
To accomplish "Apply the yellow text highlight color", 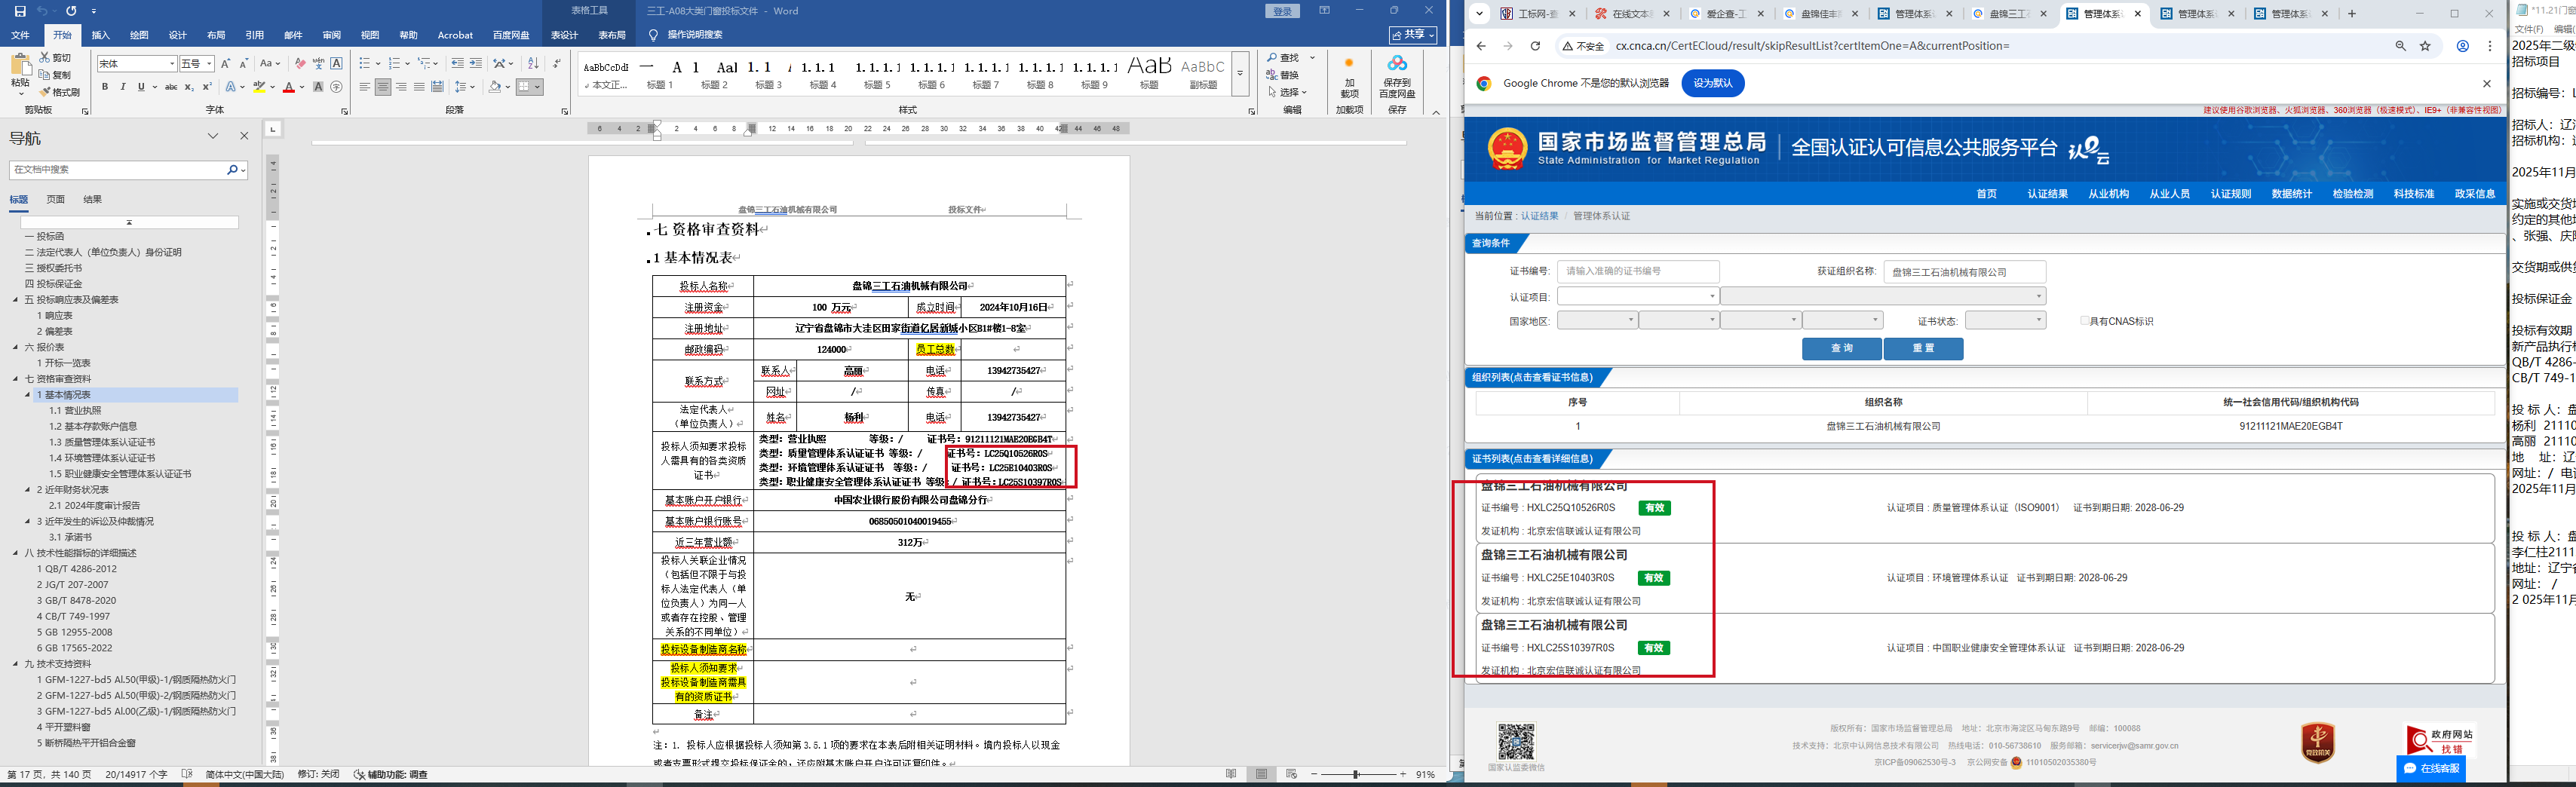I will (x=260, y=87).
